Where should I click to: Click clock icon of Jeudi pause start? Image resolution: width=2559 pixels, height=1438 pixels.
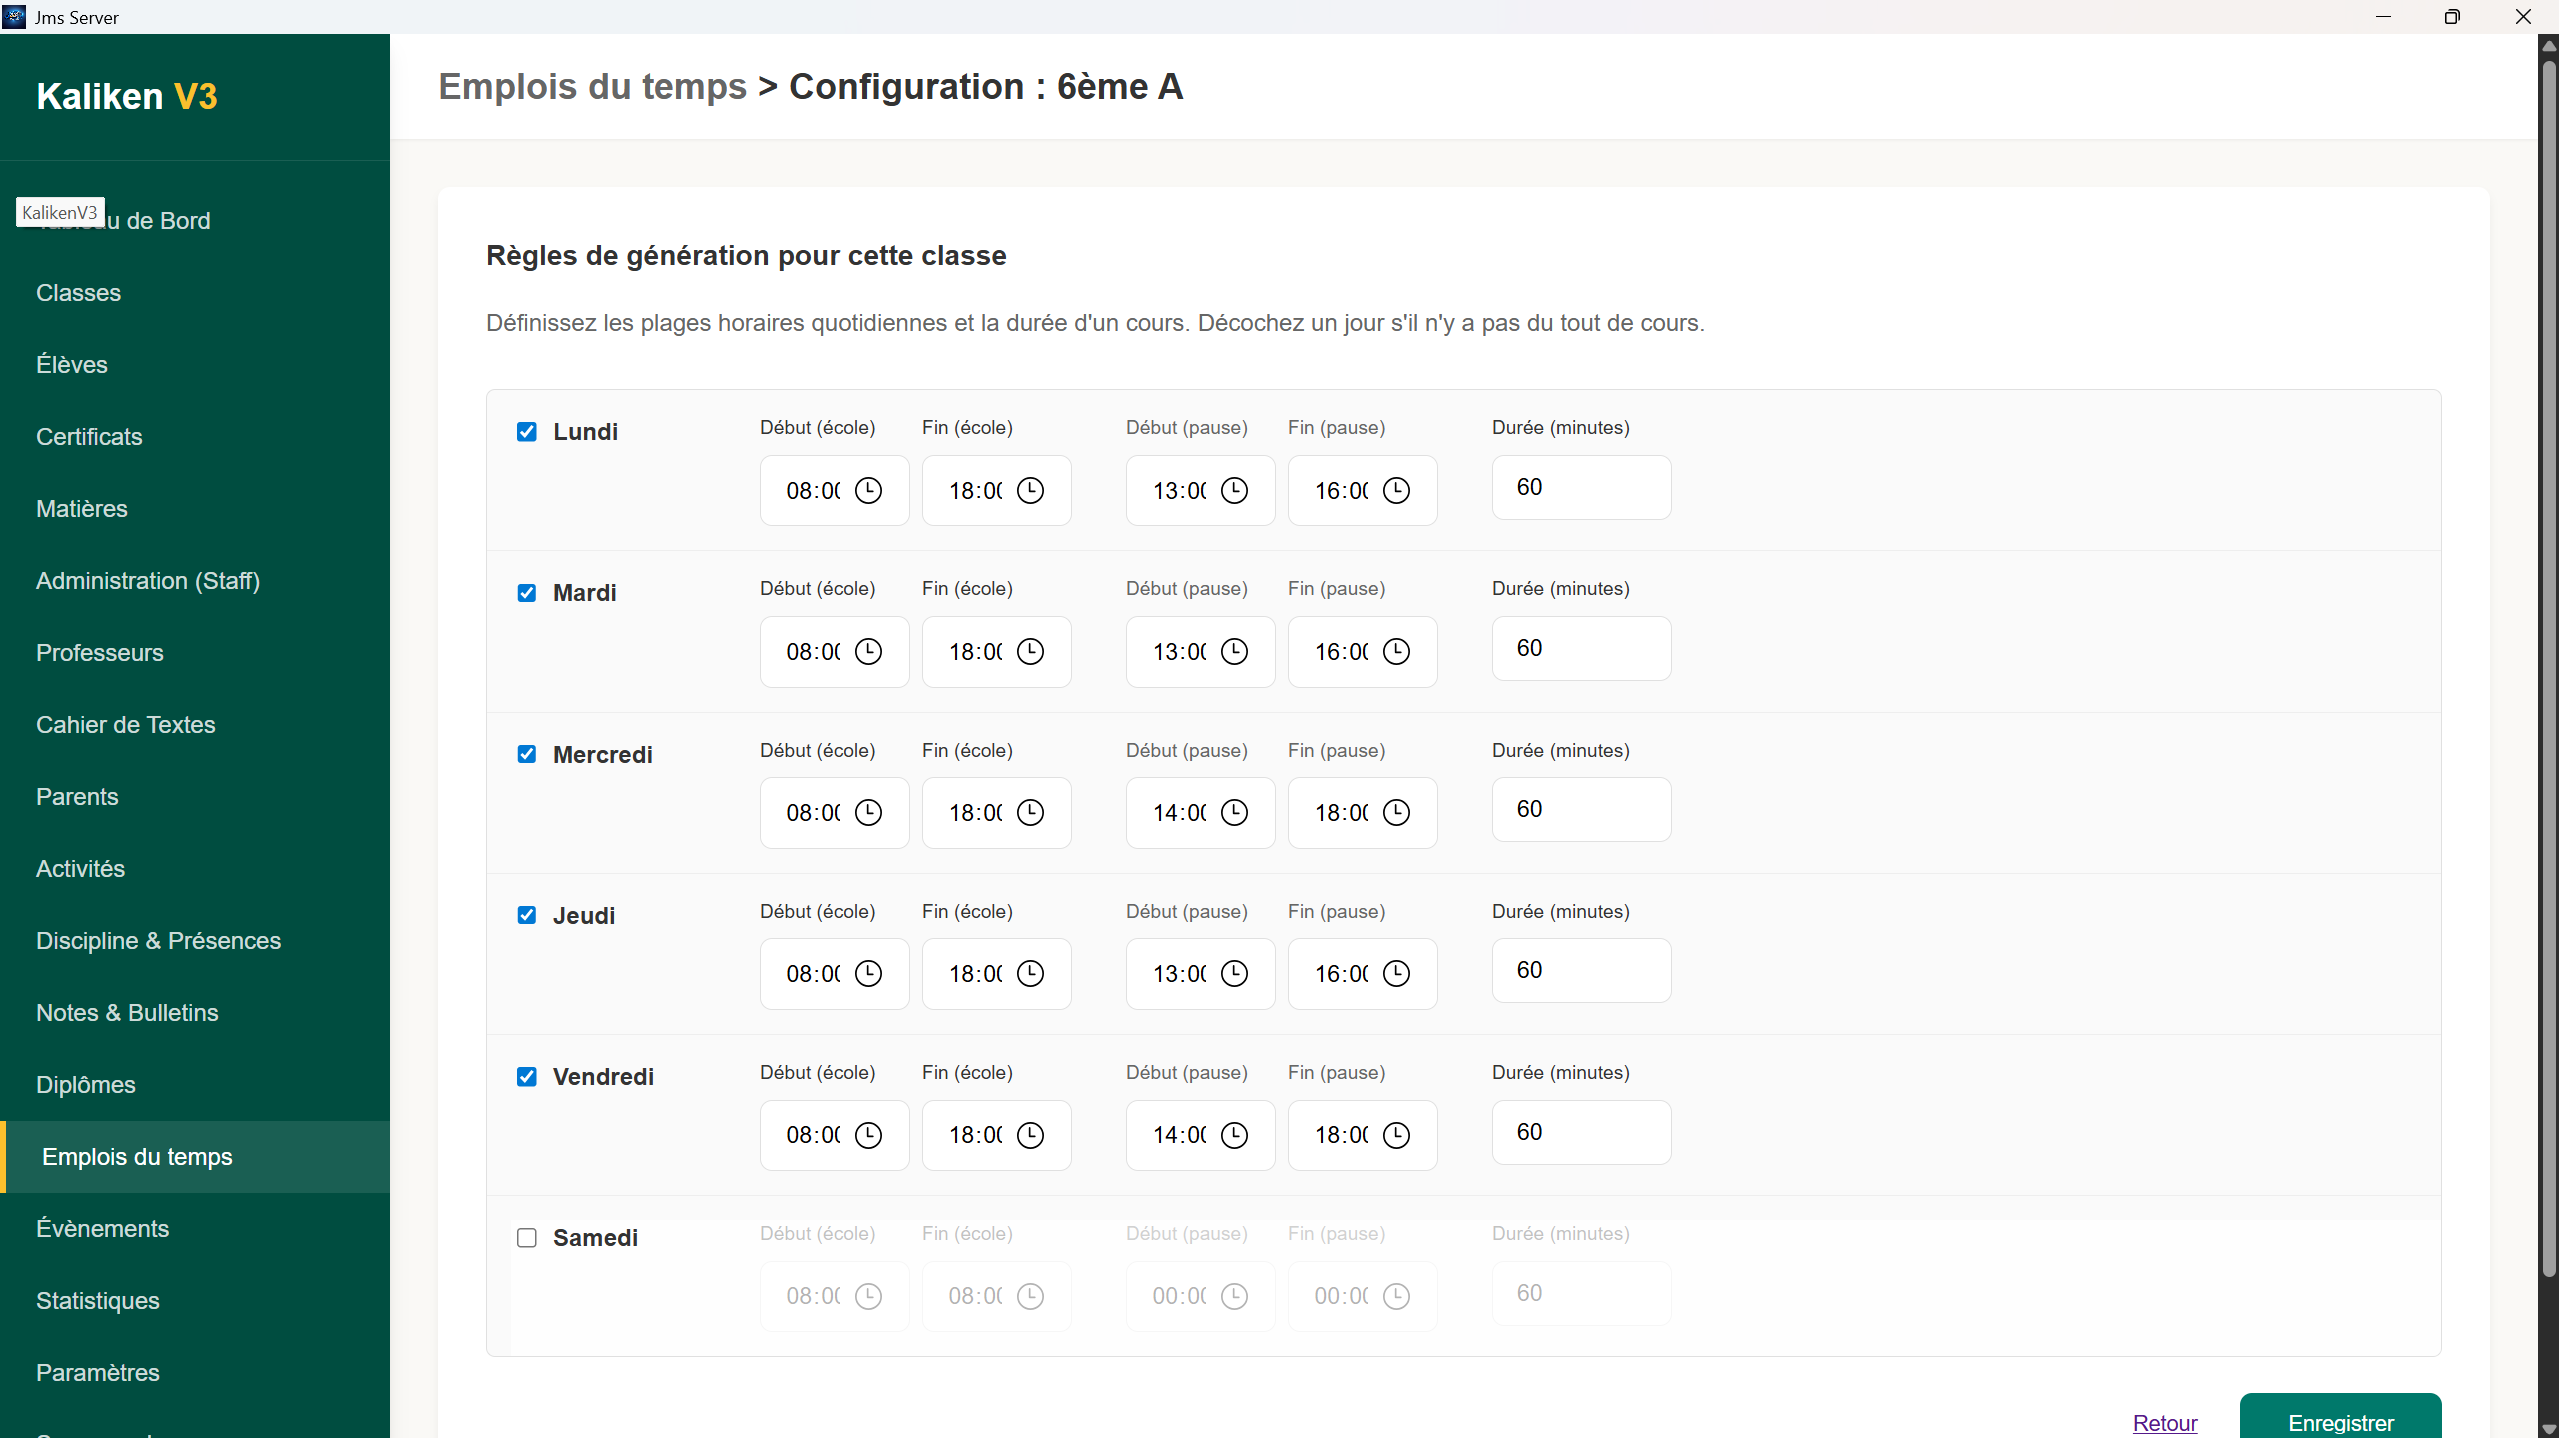tap(1234, 974)
